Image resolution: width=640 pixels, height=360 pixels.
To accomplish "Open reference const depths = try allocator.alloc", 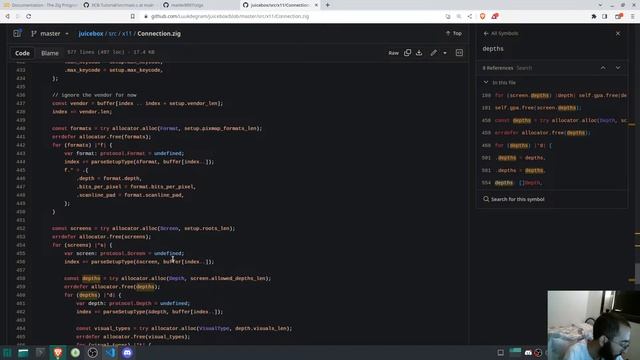I will [553, 120].
